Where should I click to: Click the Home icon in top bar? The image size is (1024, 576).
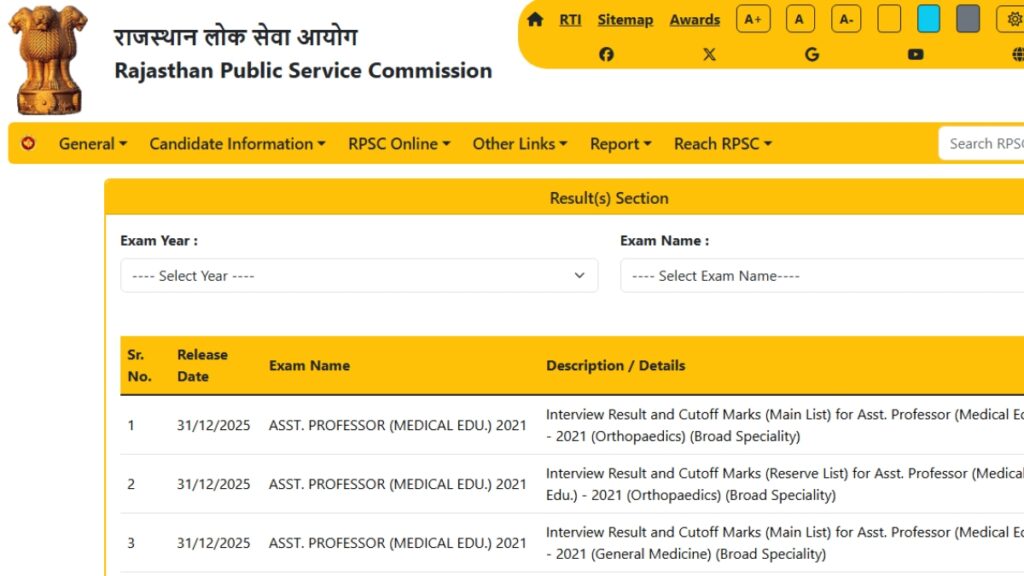click(537, 18)
